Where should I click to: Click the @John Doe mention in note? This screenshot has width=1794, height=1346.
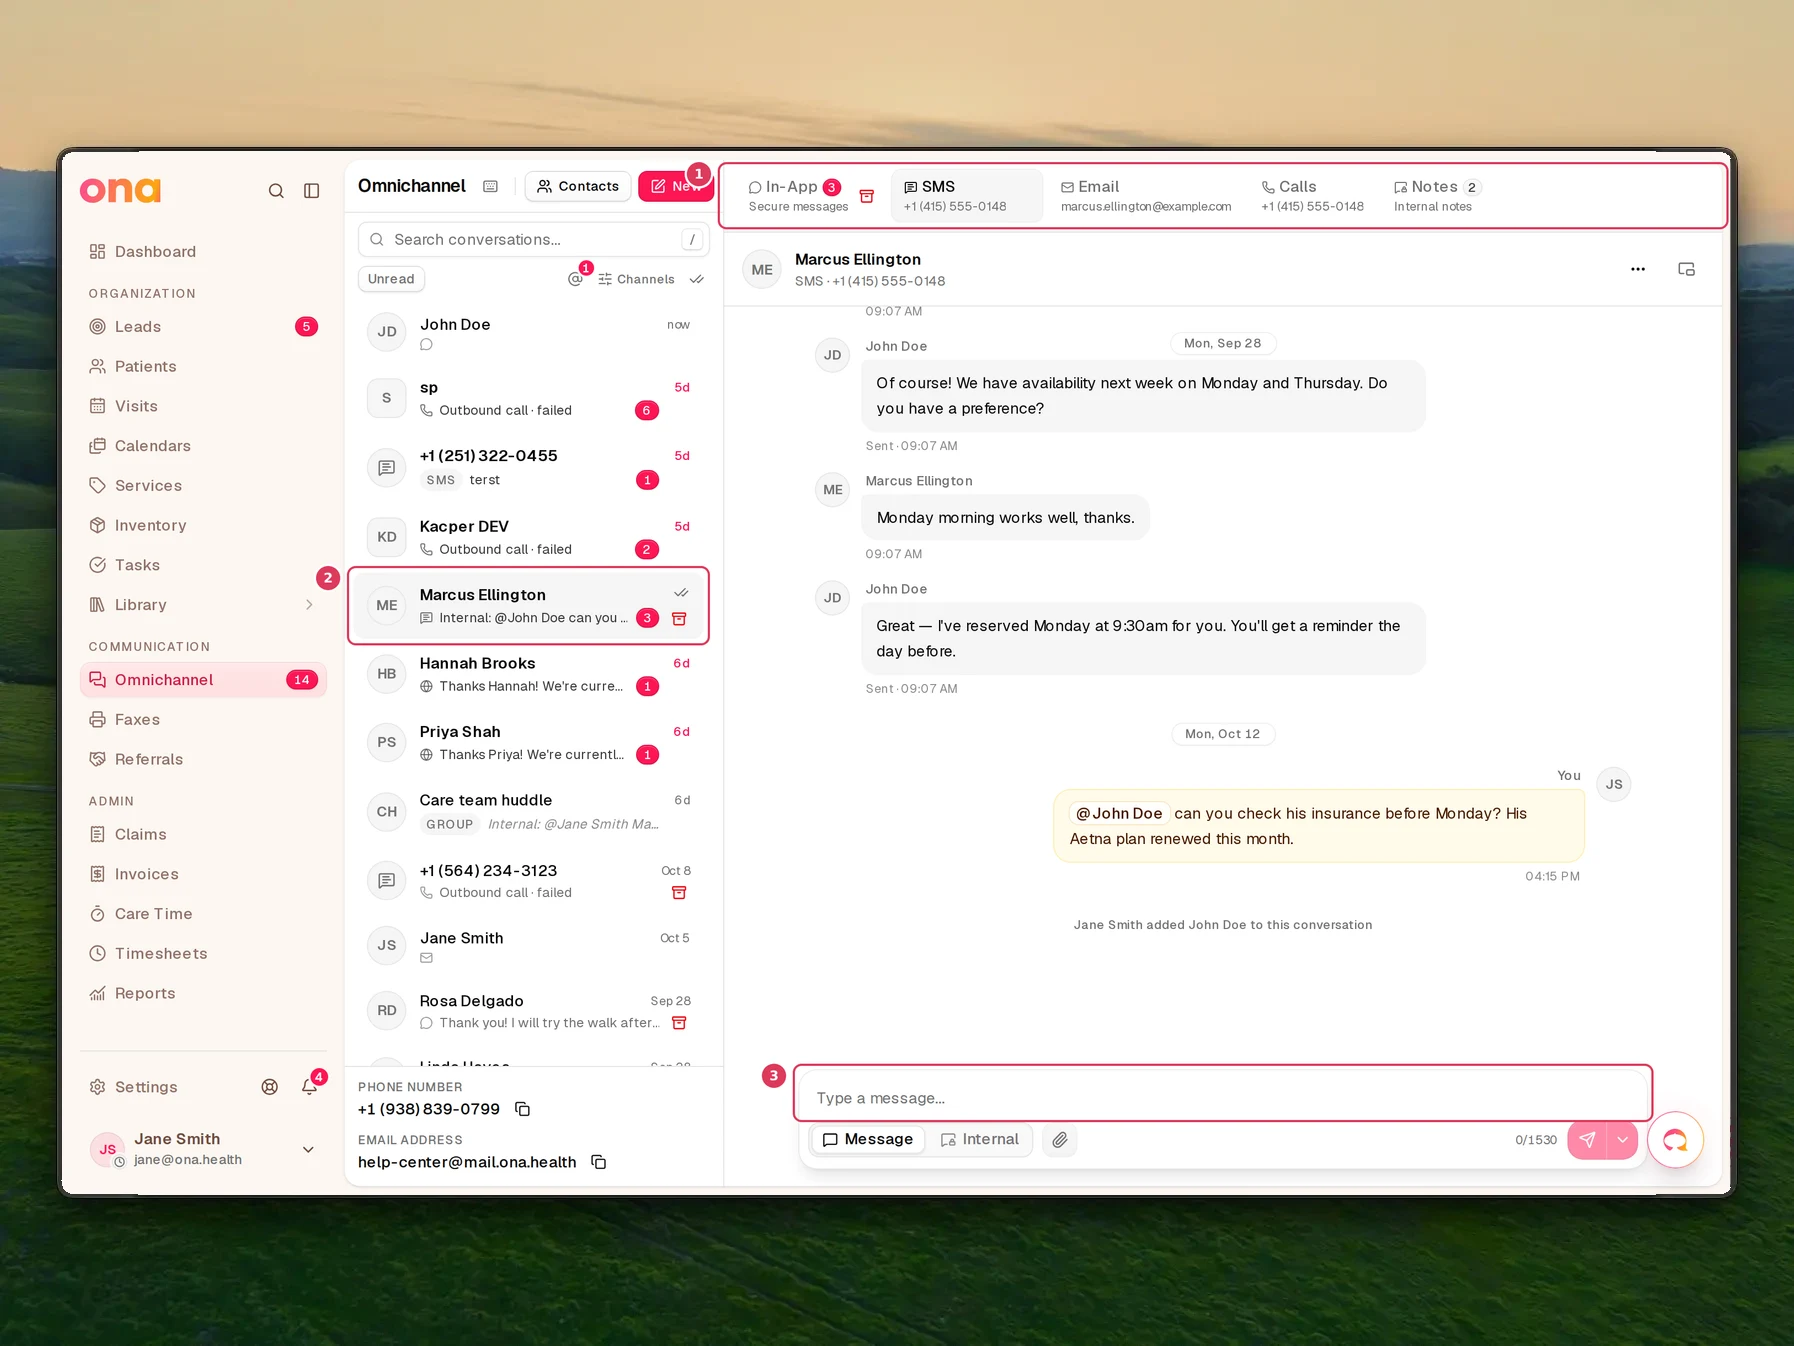1119,814
